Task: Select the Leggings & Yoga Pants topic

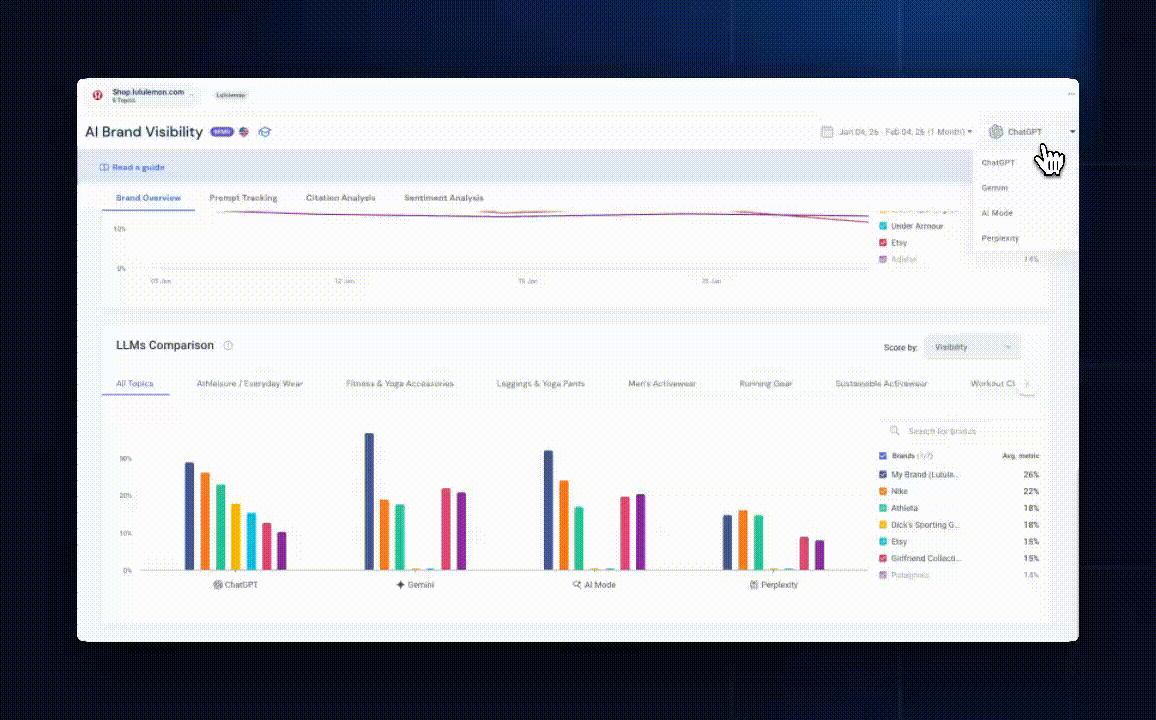Action: pyautogui.click(x=540, y=384)
